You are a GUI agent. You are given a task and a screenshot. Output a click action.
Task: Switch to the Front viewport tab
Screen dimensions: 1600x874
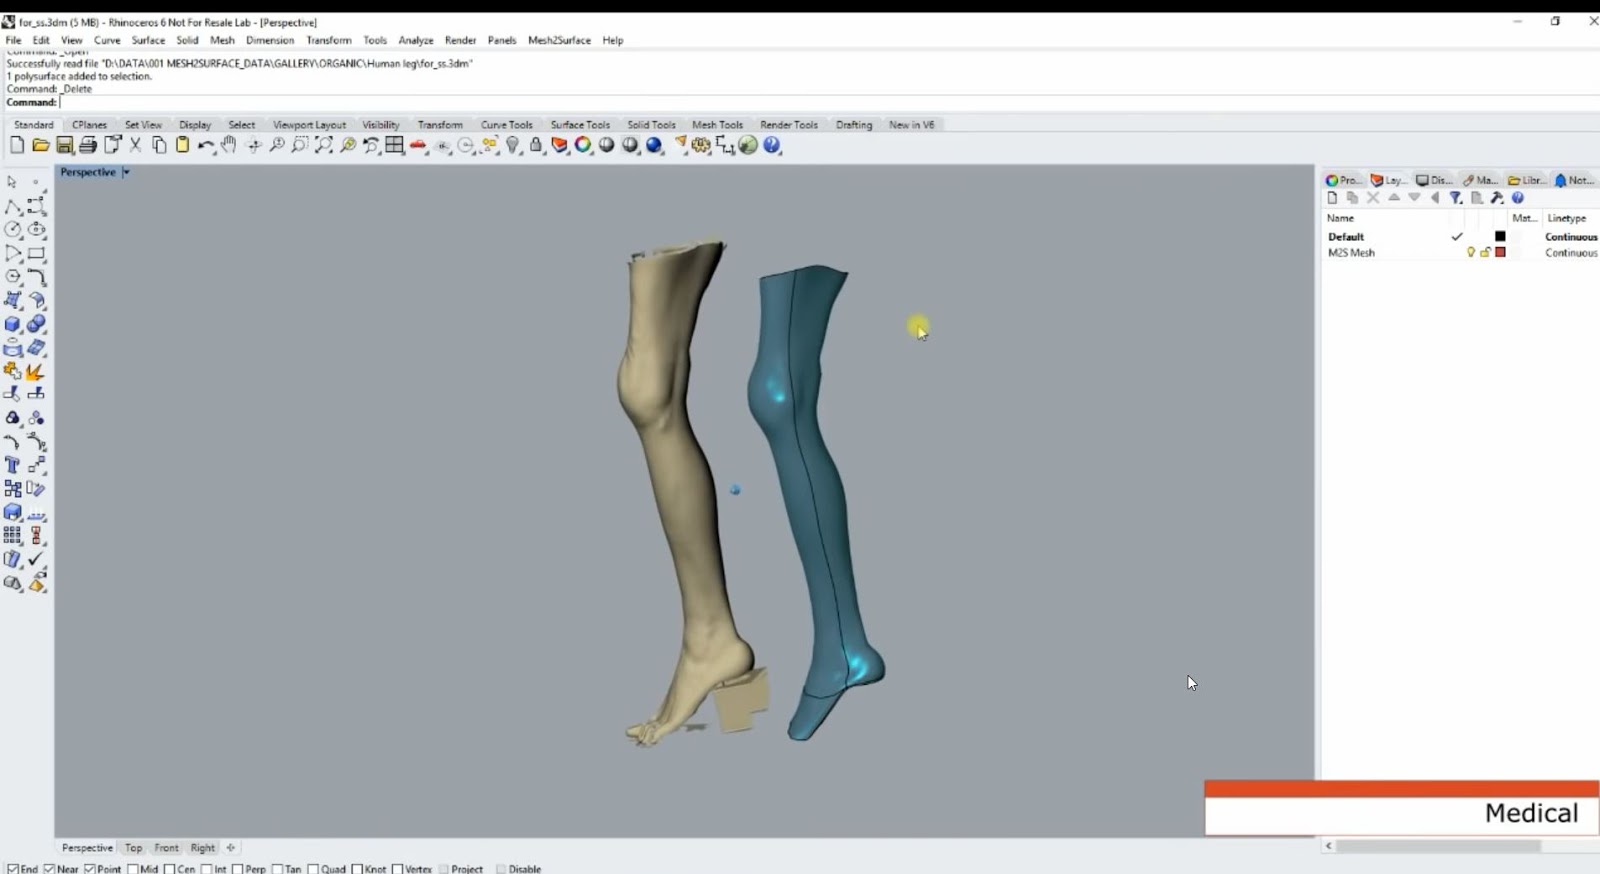pos(166,848)
